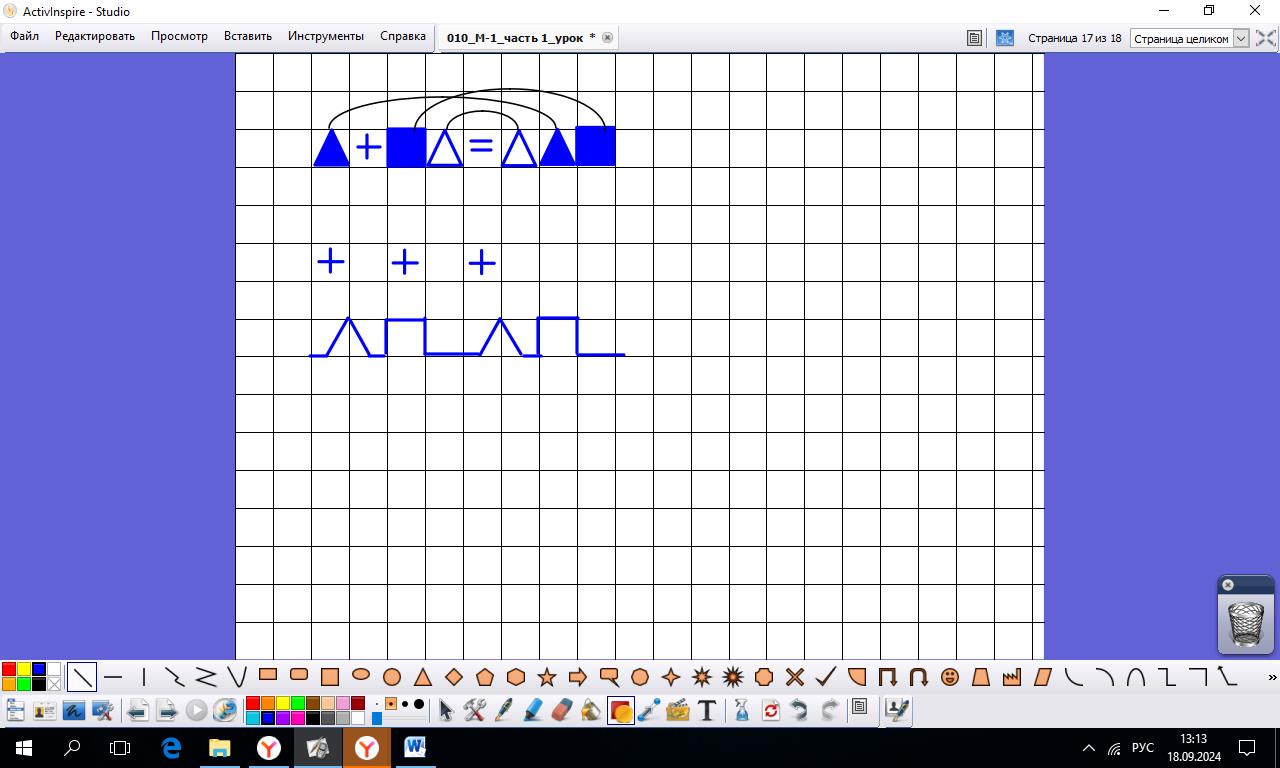Screen dimensions: 1280x768
Task: Expand the Страница целиком zoom dropdown
Action: click(1241, 38)
